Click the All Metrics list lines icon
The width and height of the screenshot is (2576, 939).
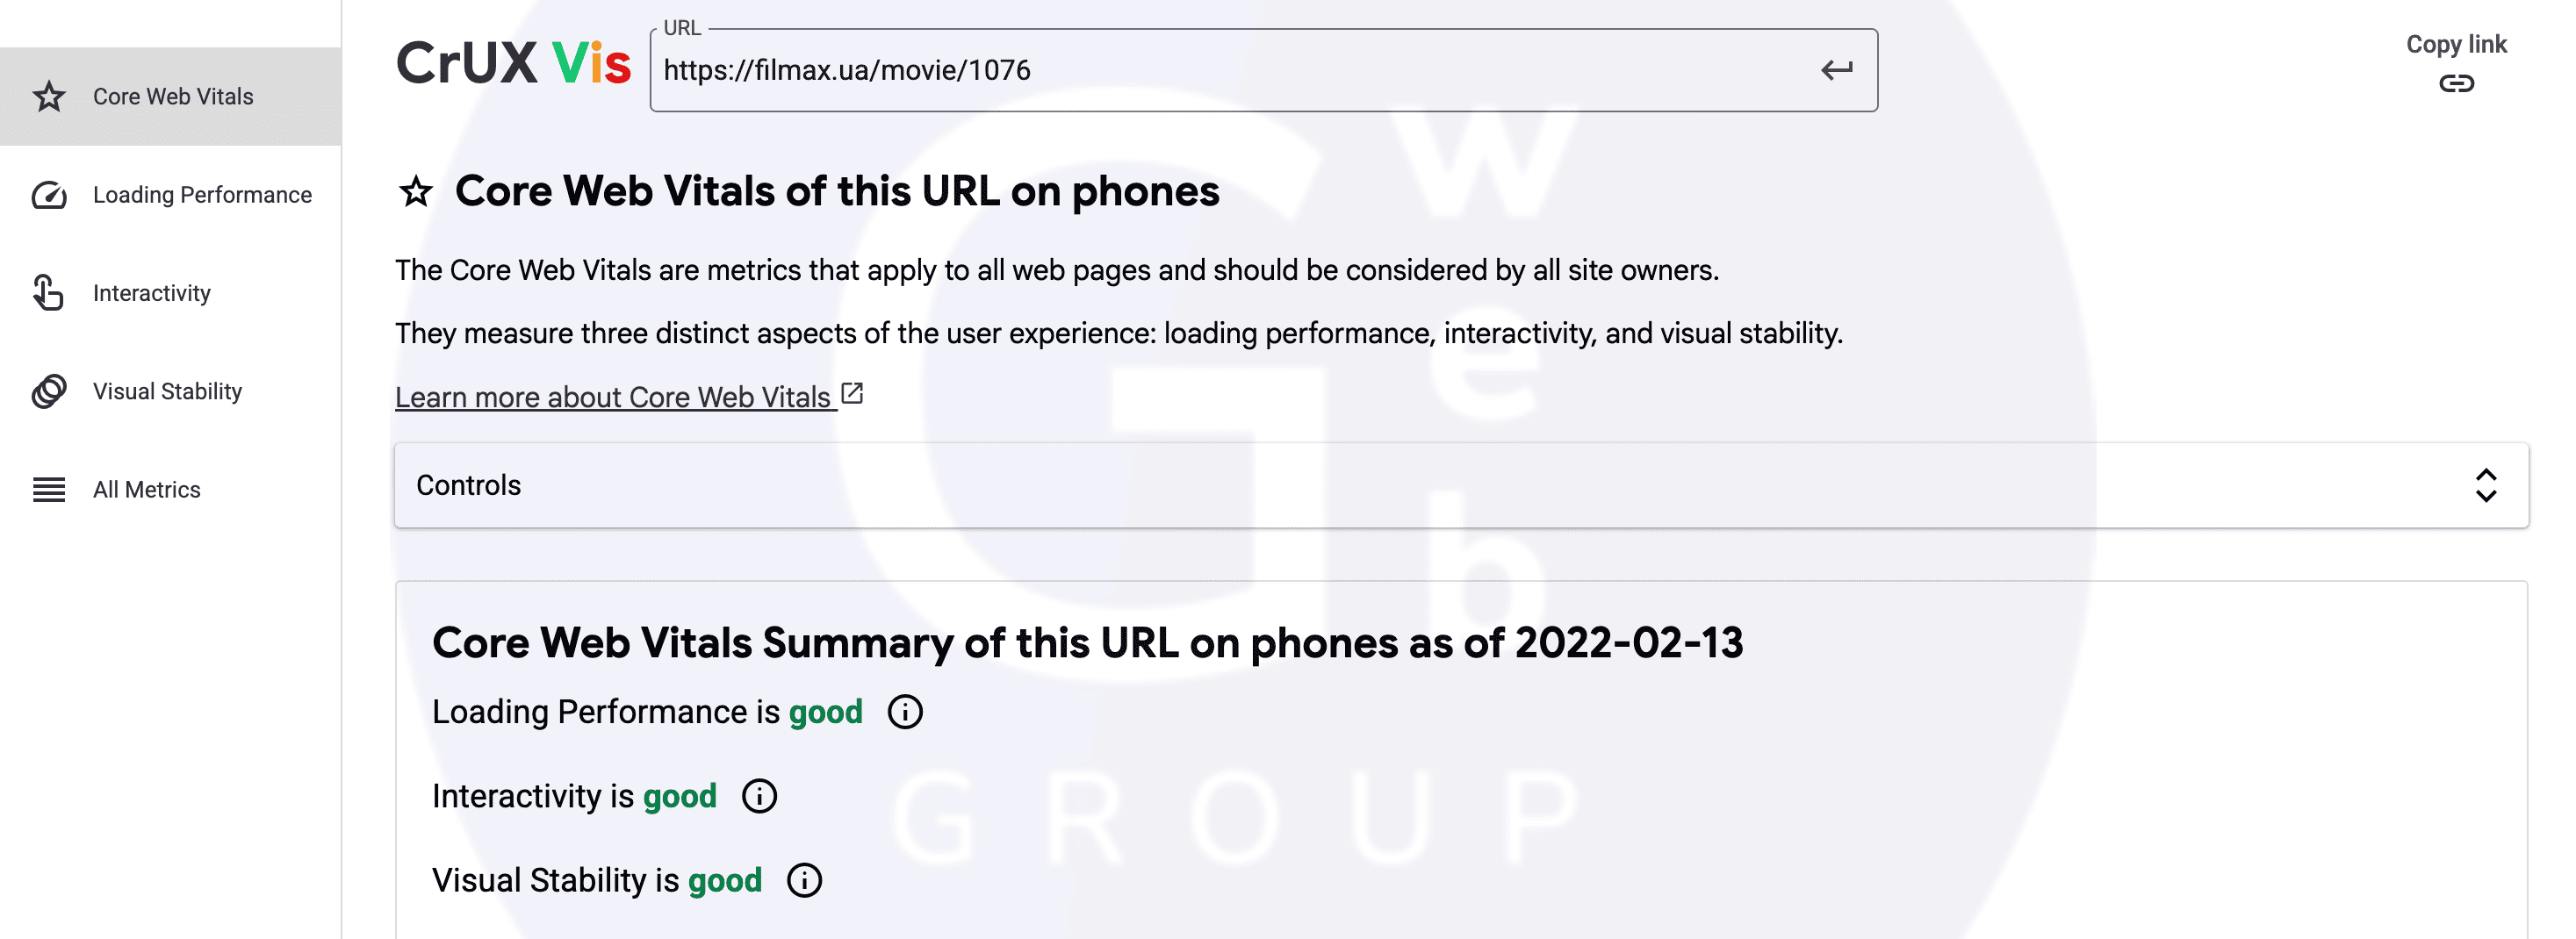pos(49,490)
